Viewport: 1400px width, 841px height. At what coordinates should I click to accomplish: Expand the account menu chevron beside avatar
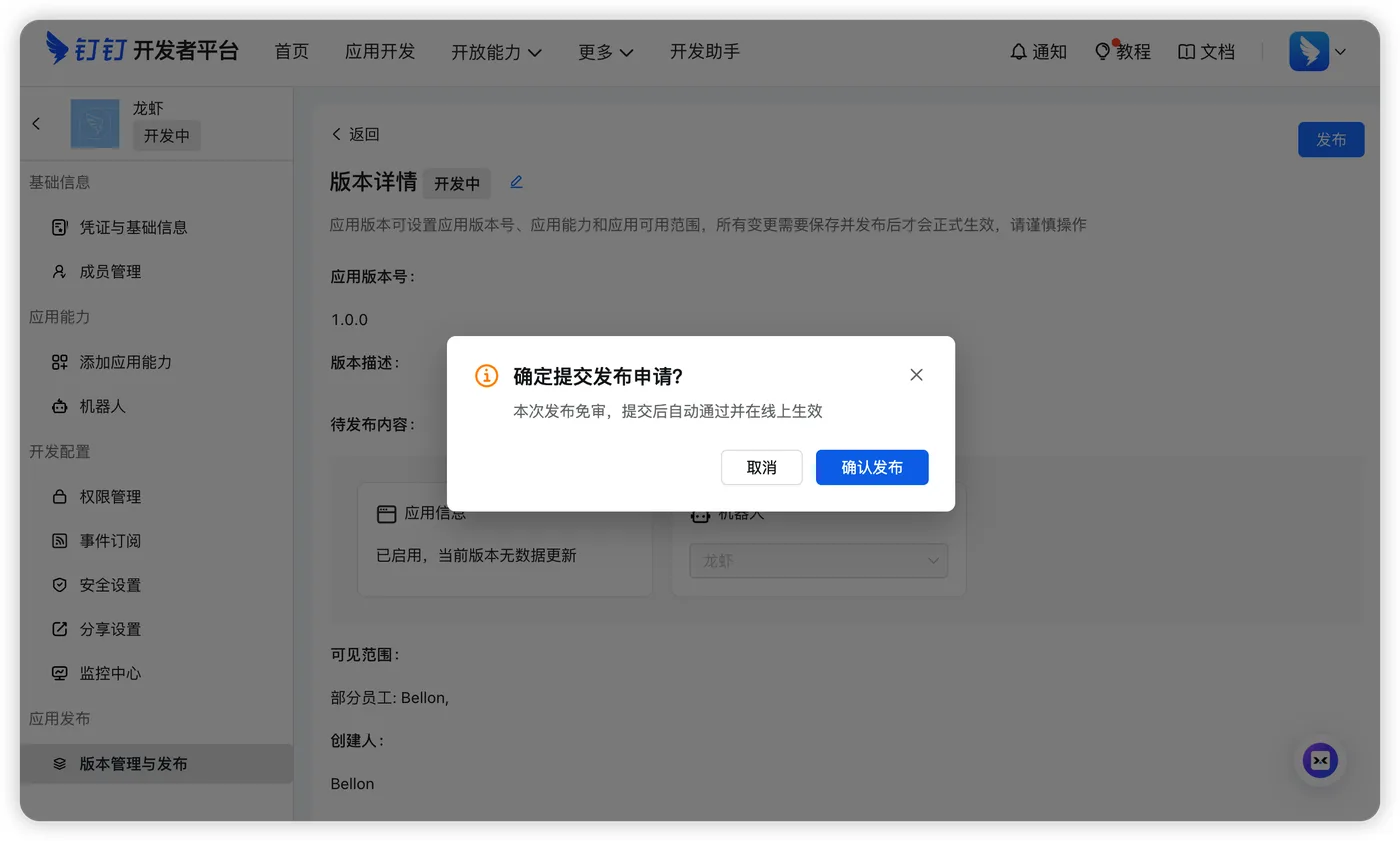pyautogui.click(x=1341, y=52)
